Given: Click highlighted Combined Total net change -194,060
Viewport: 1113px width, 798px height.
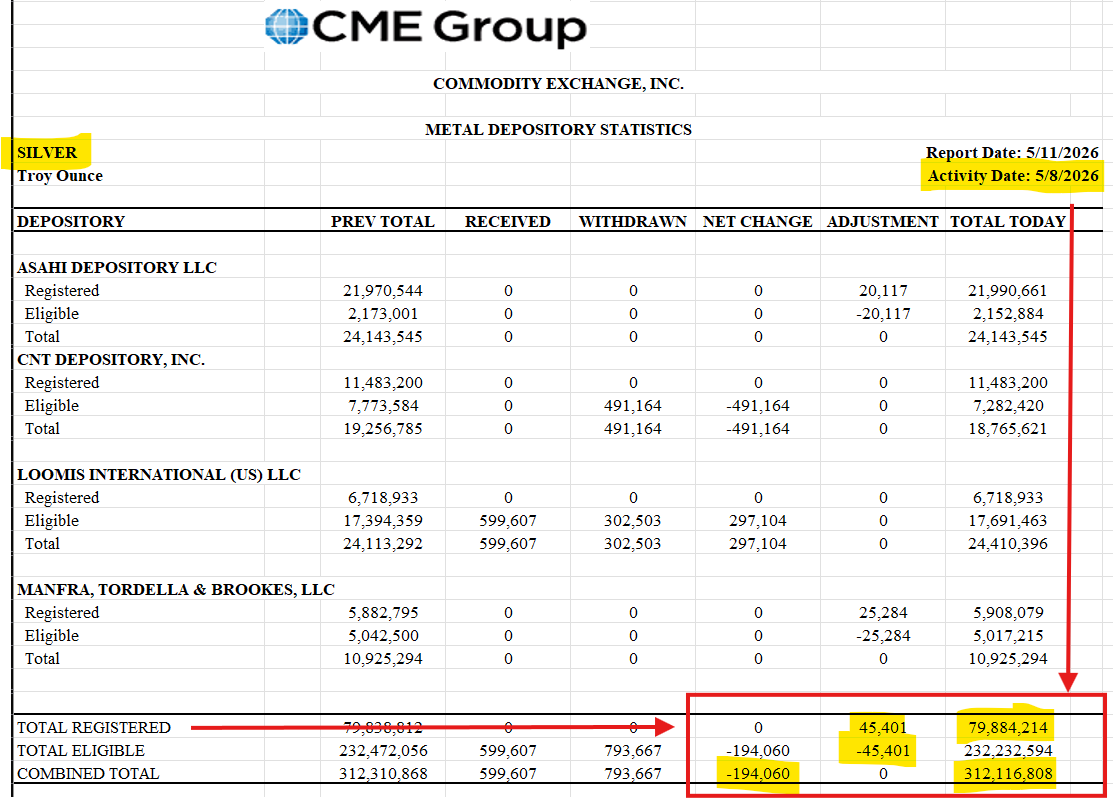Looking at the screenshot, I should pyautogui.click(x=757, y=774).
